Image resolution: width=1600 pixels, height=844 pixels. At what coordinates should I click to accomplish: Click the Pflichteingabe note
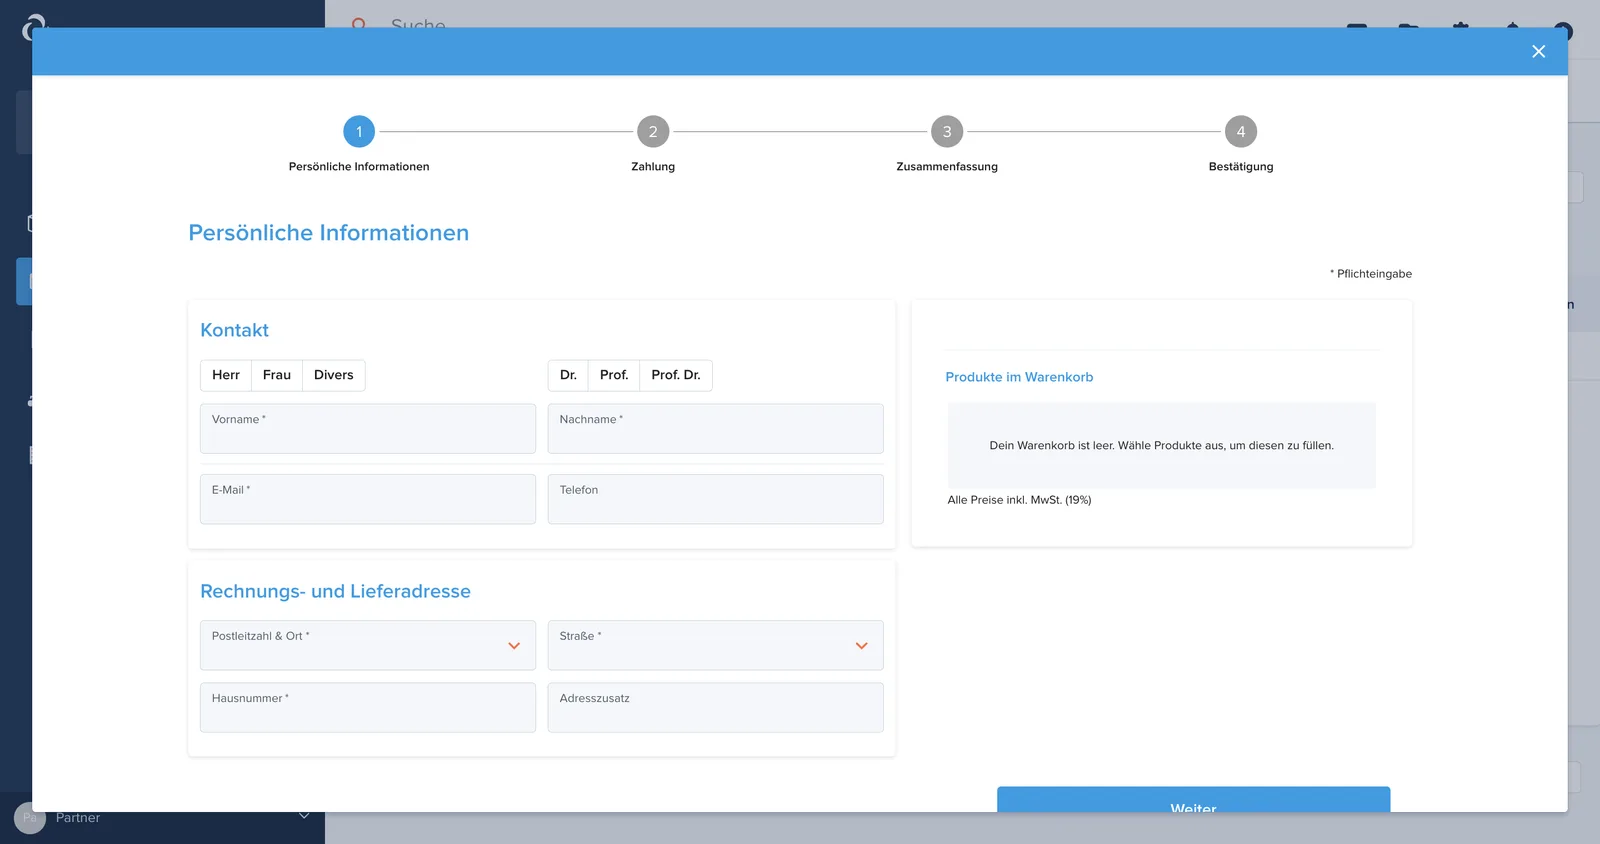pyautogui.click(x=1371, y=274)
